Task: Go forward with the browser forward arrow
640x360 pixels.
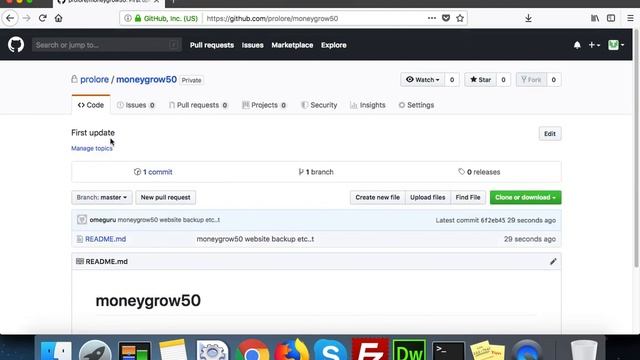Action: pyautogui.click(x=27, y=18)
